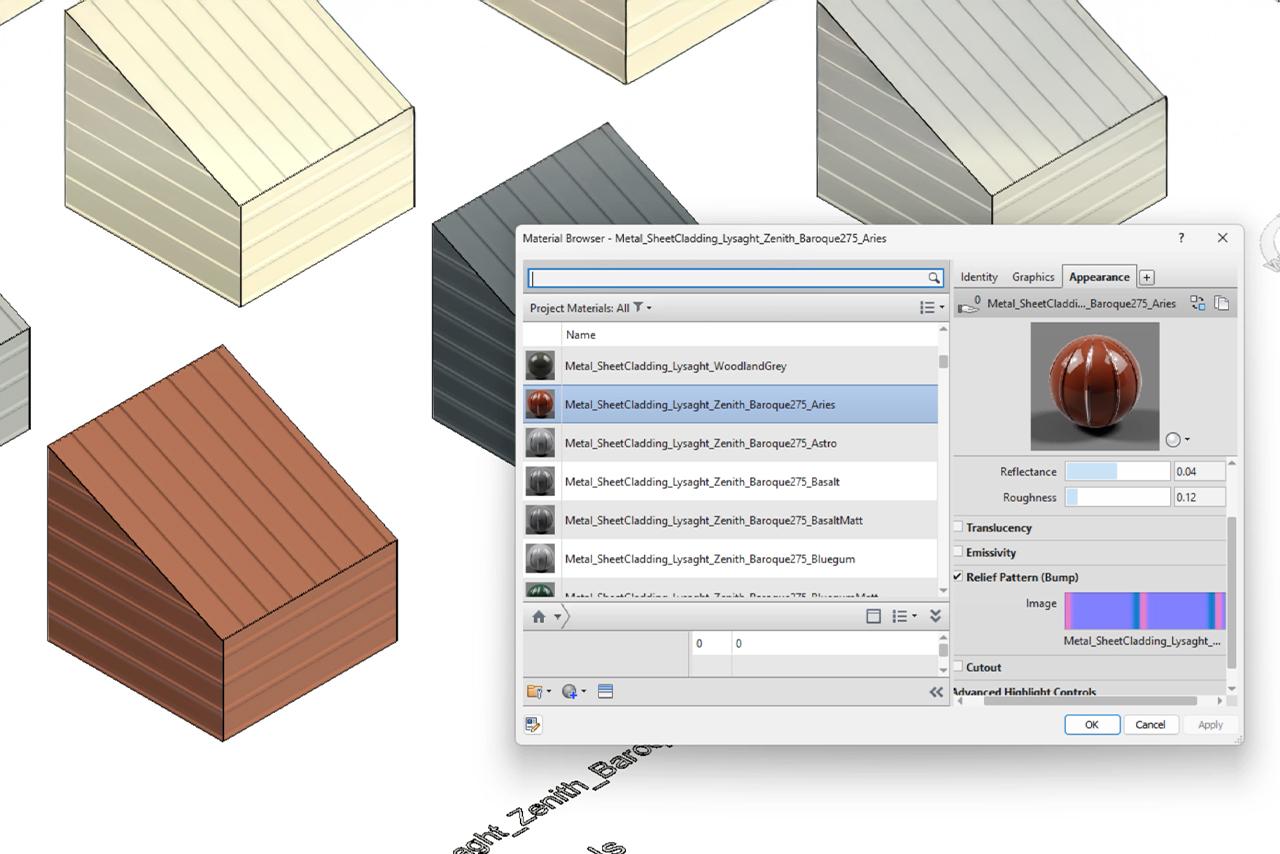The width and height of the screenshot is (1280, 854).
Task: Click the Reflectance value field 0.04
Action: (x=1199, y=471)
